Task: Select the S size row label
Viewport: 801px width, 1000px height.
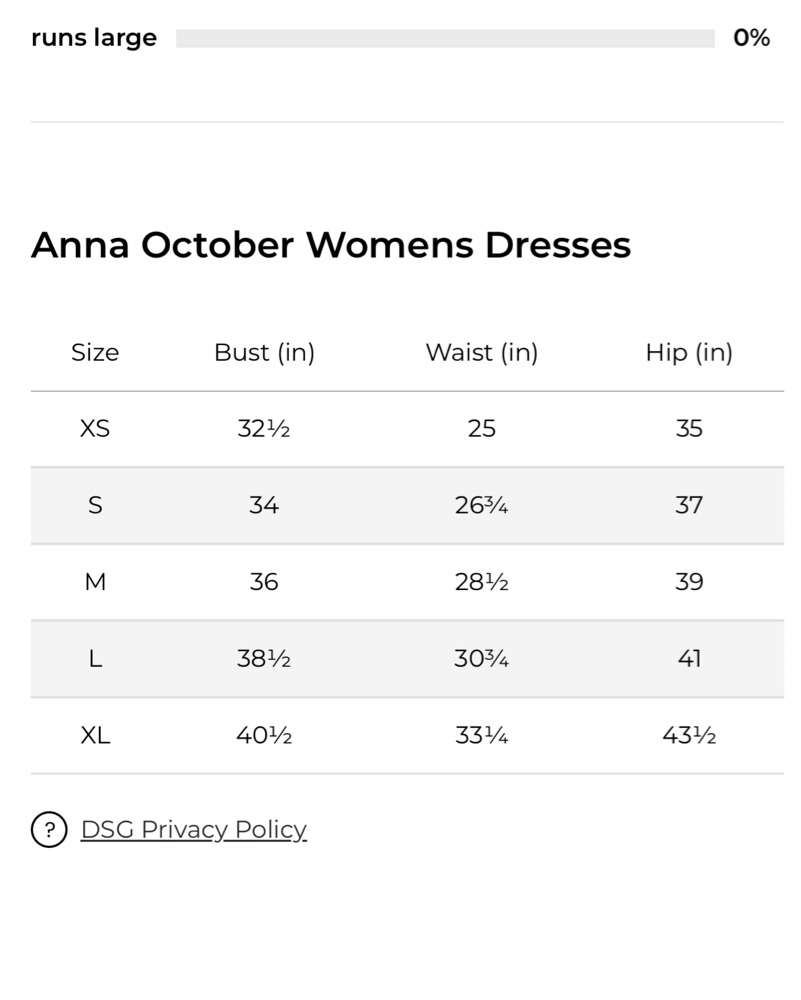Action: [95, 506]
